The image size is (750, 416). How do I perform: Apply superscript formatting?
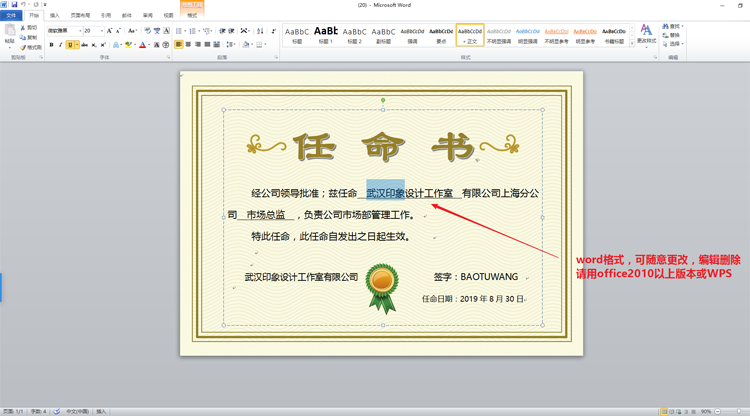[x=103, y=45]
